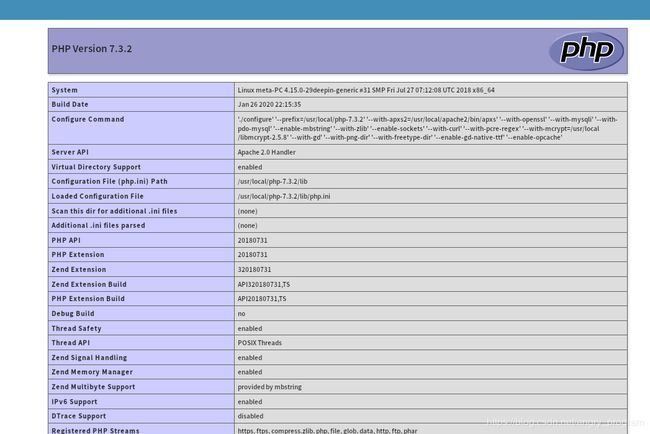Select the 'PHP Extension' label

coord(78,255)
